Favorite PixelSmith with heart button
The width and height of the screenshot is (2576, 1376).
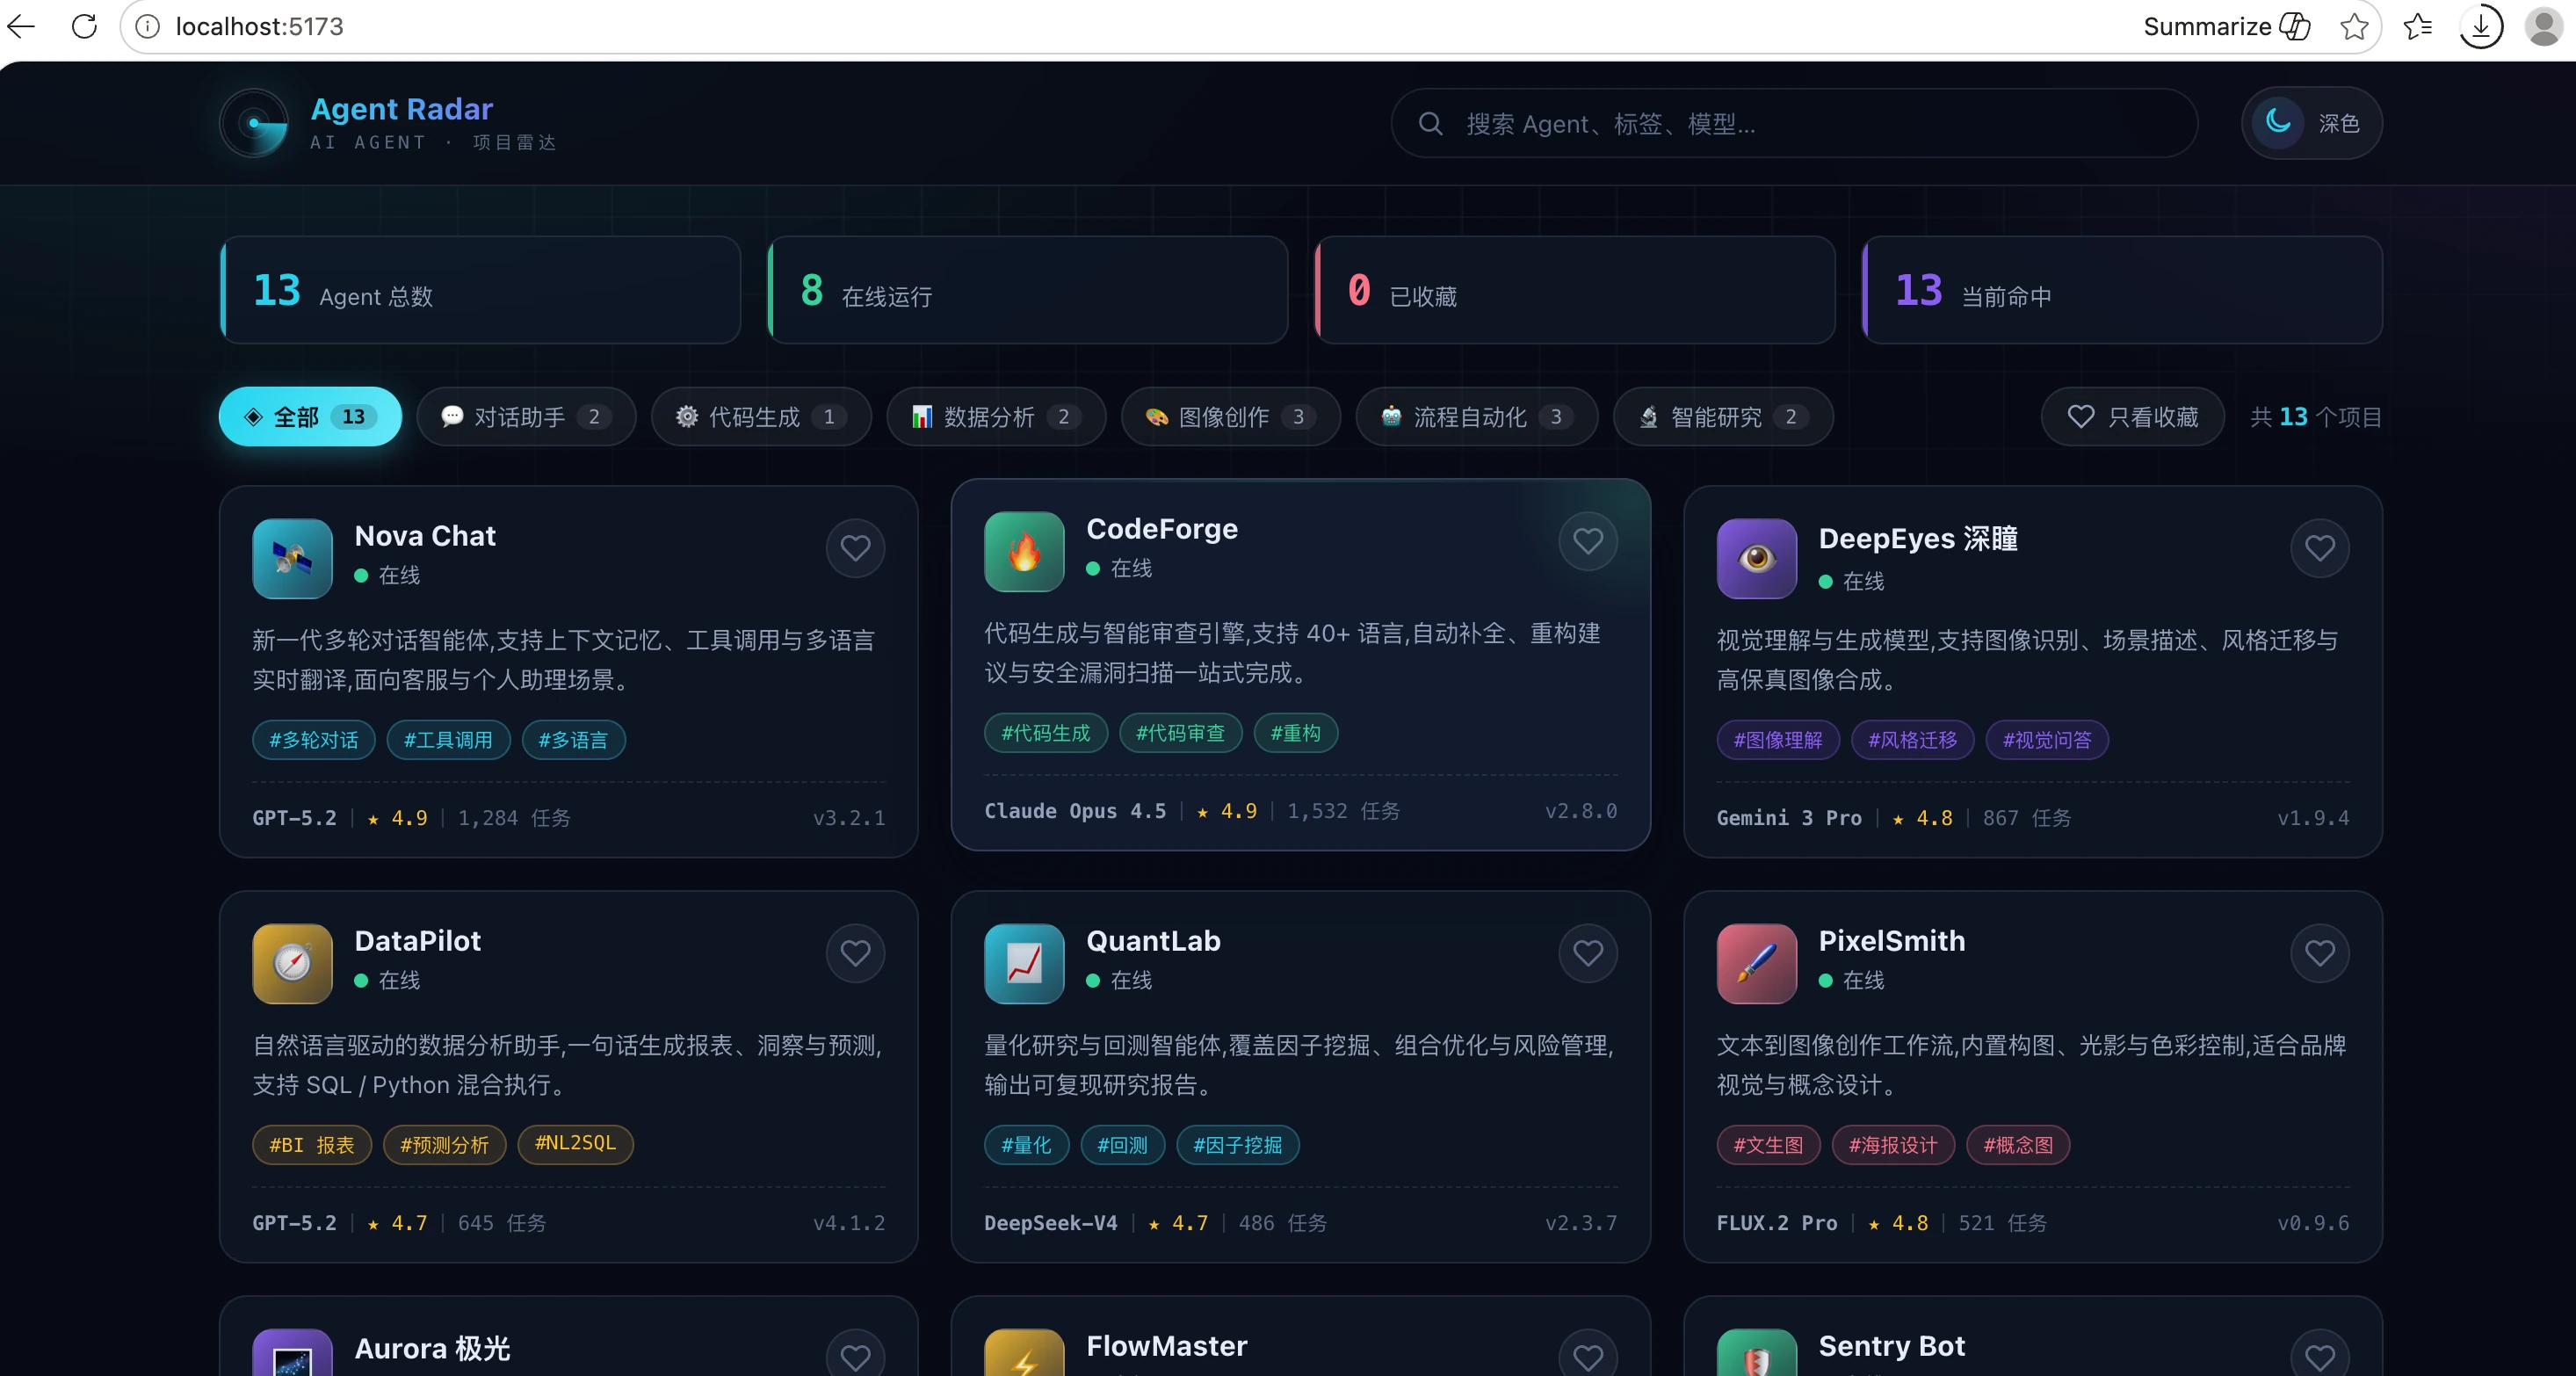coord(2320,953)
